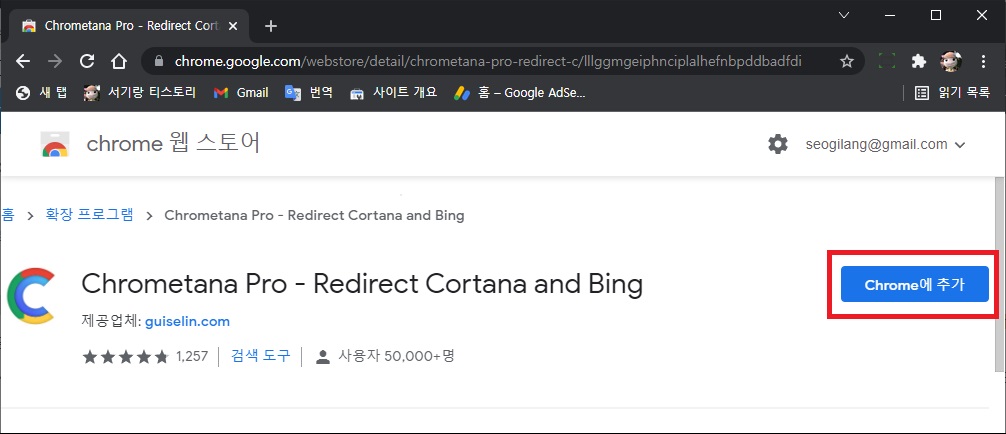
Task: Bookmark this page with the star icon
Action: (847, 62)
